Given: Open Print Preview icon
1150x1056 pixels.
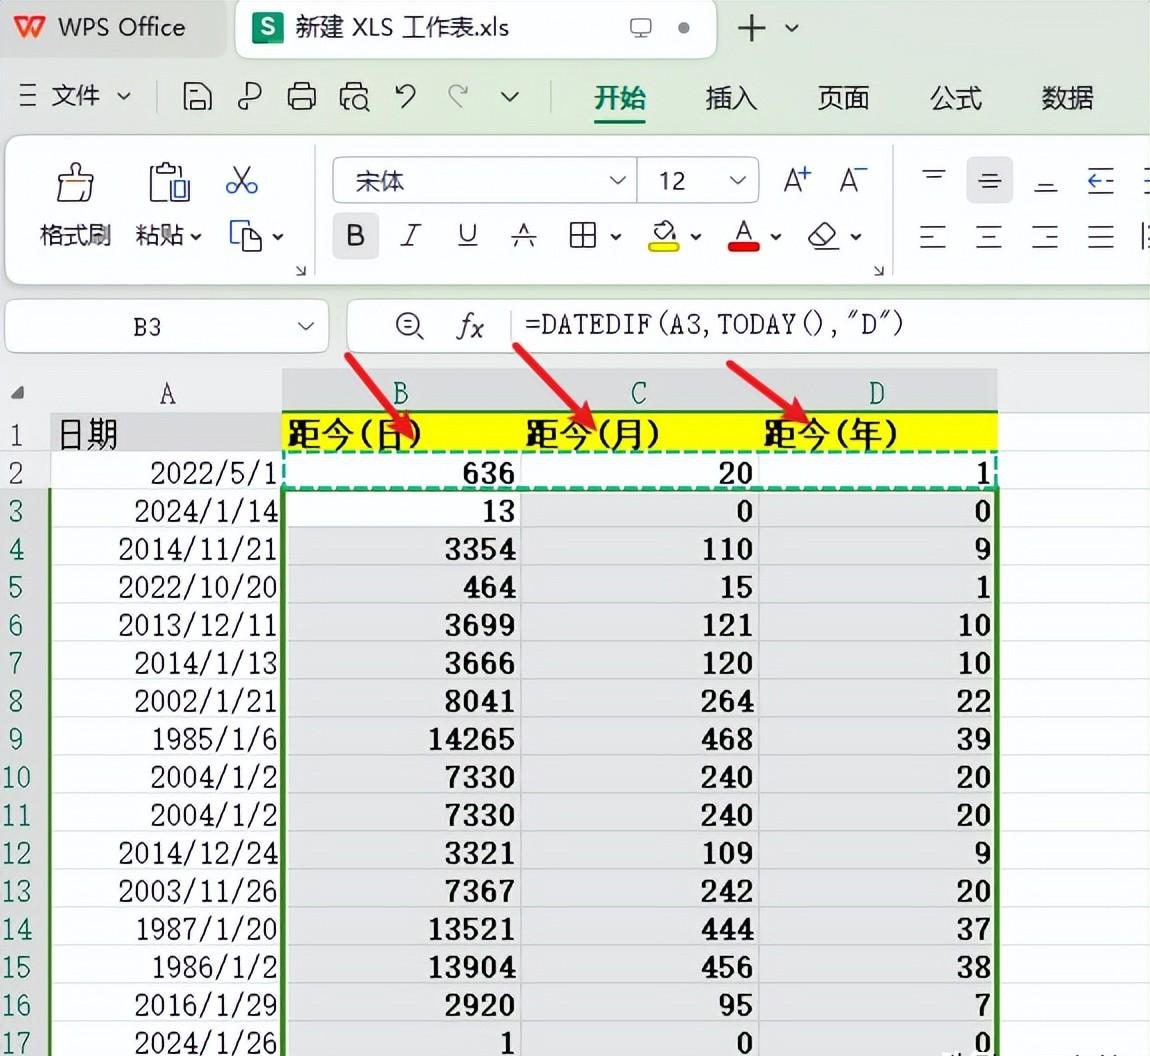Looking at the screenshot, I should click(x=354, y=97).
